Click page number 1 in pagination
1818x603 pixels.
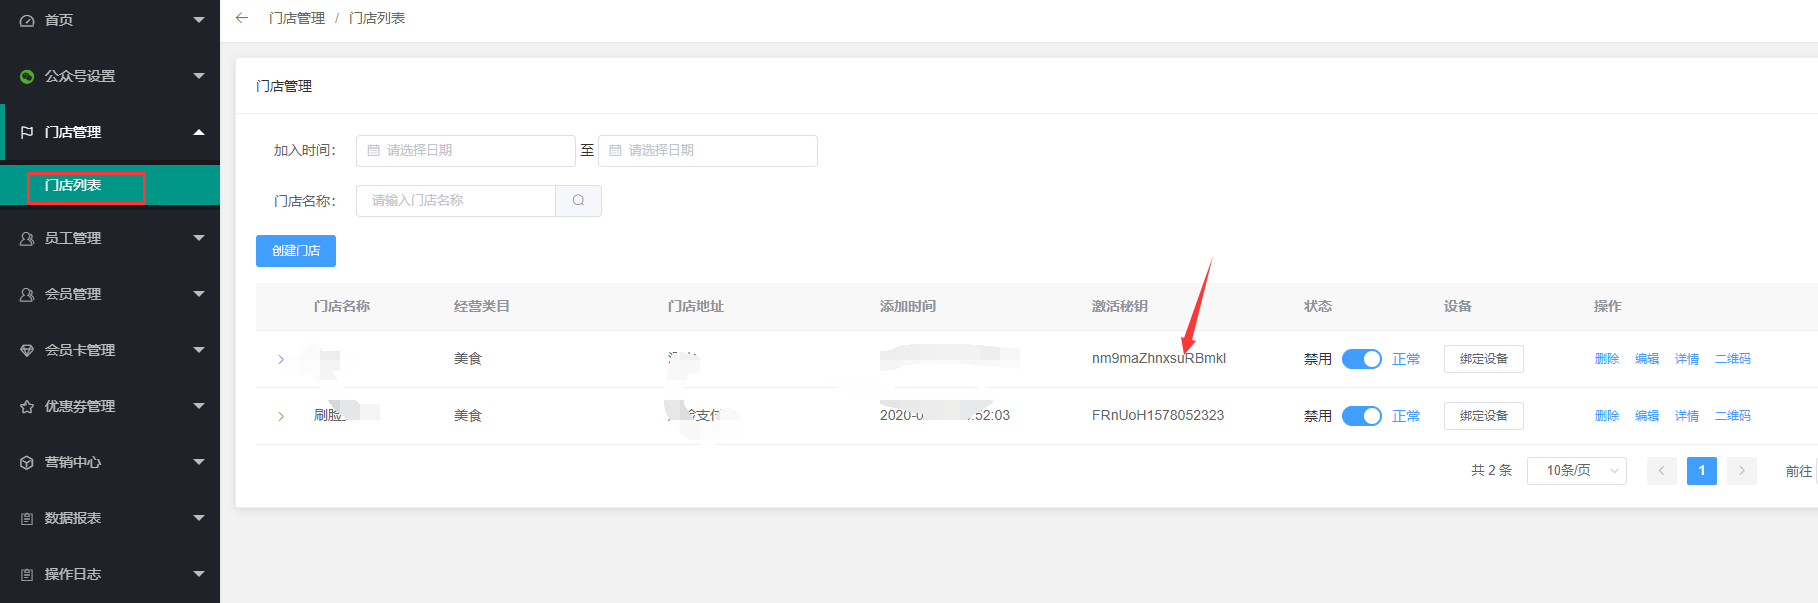[x=1701, y=470]
